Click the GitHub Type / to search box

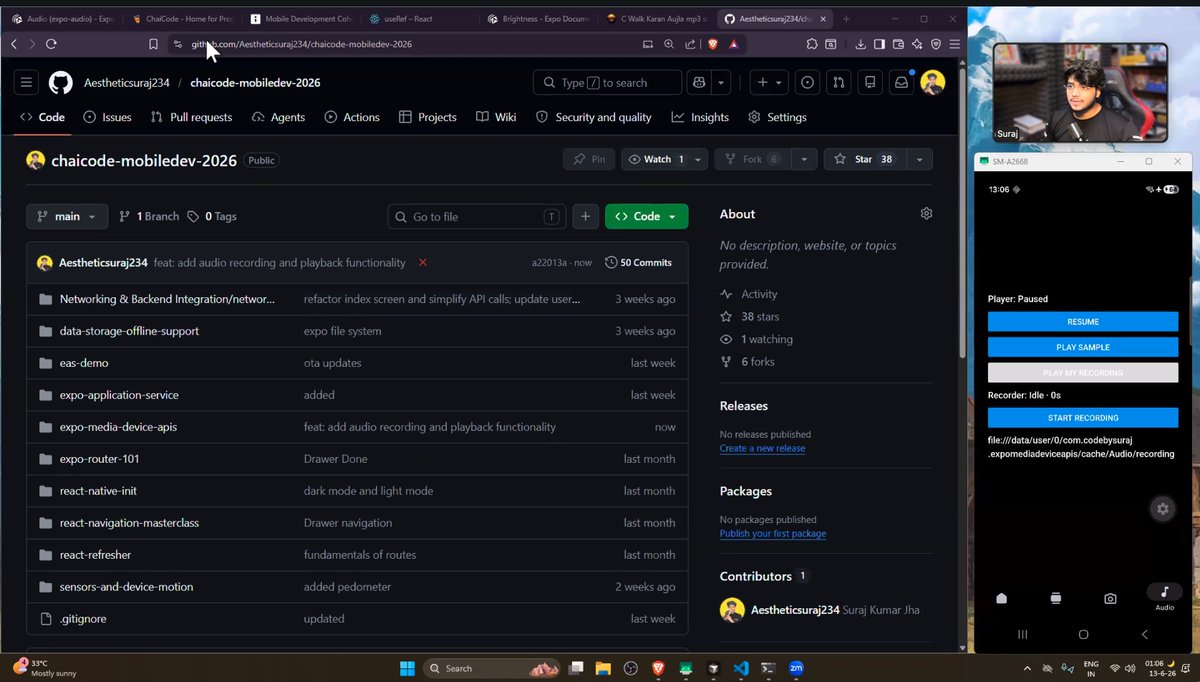(x=607, y=83)
